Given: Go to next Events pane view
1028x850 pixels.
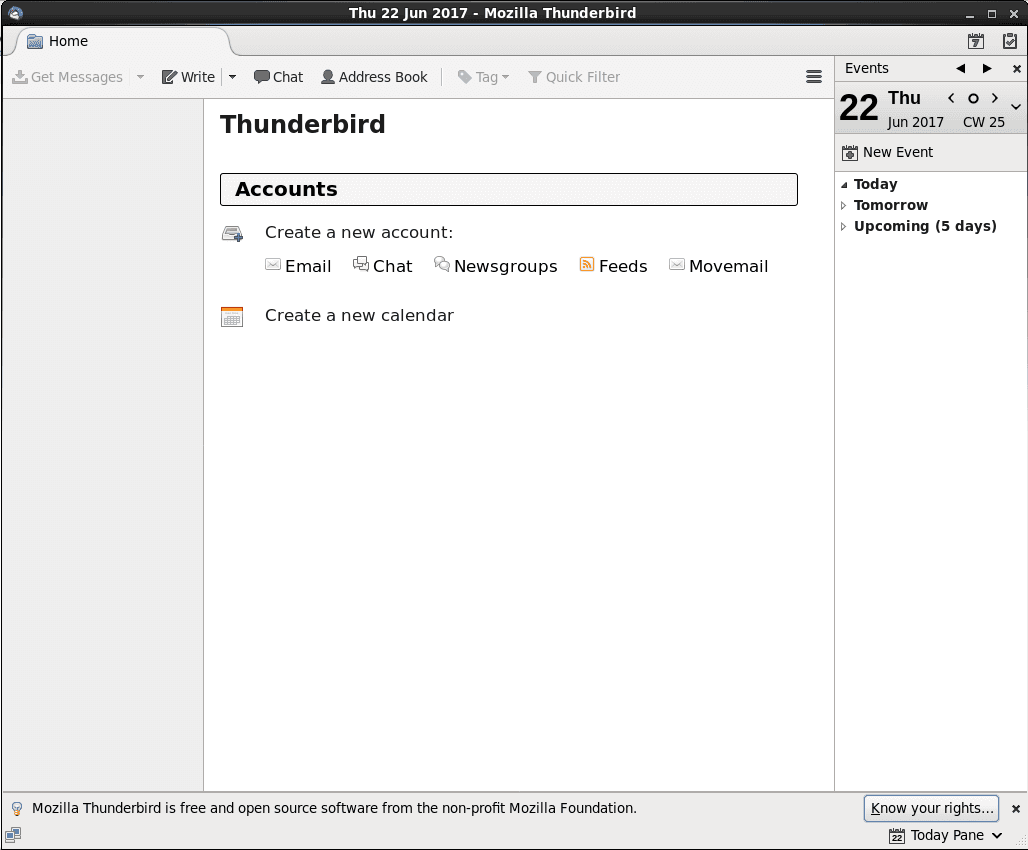Looking at the screenshot, I should (987, 68).
